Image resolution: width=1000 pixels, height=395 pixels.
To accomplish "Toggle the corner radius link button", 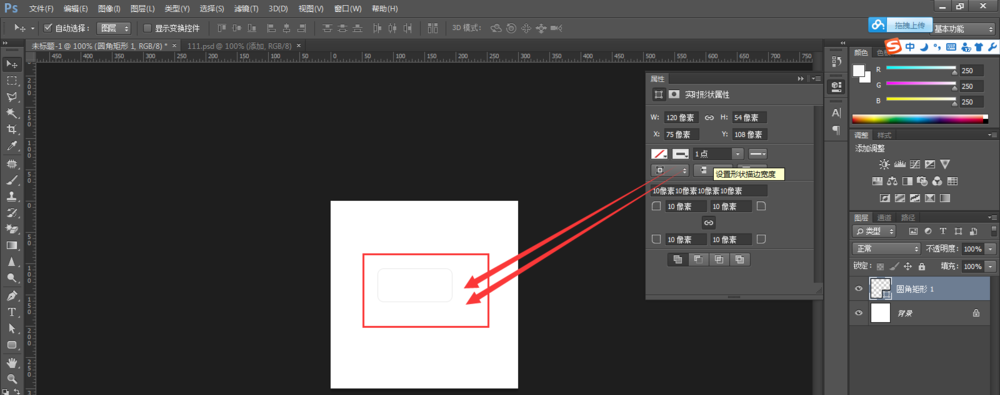I will tap(709, 223).
